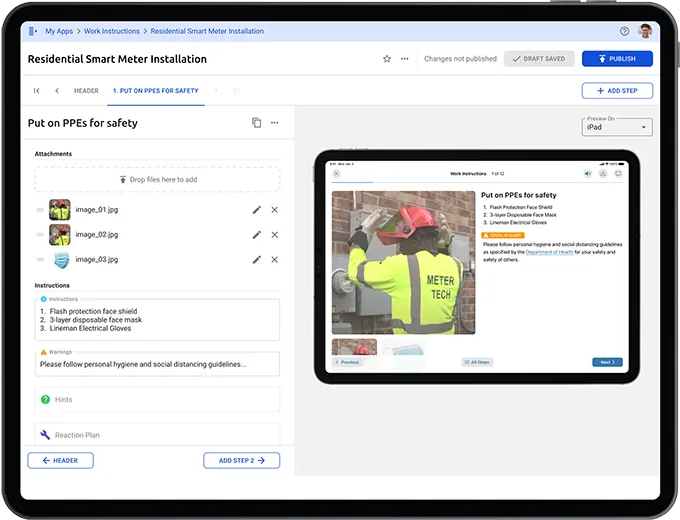
Task: Remove image_01.jpg attachment
Action: (x=275, y=210)
